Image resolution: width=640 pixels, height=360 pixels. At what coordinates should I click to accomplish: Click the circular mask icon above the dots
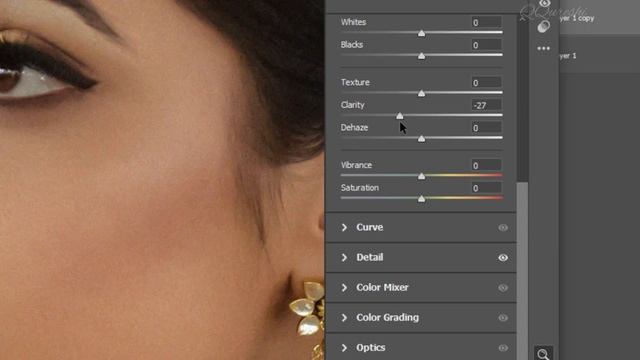[x=543, y=27]
